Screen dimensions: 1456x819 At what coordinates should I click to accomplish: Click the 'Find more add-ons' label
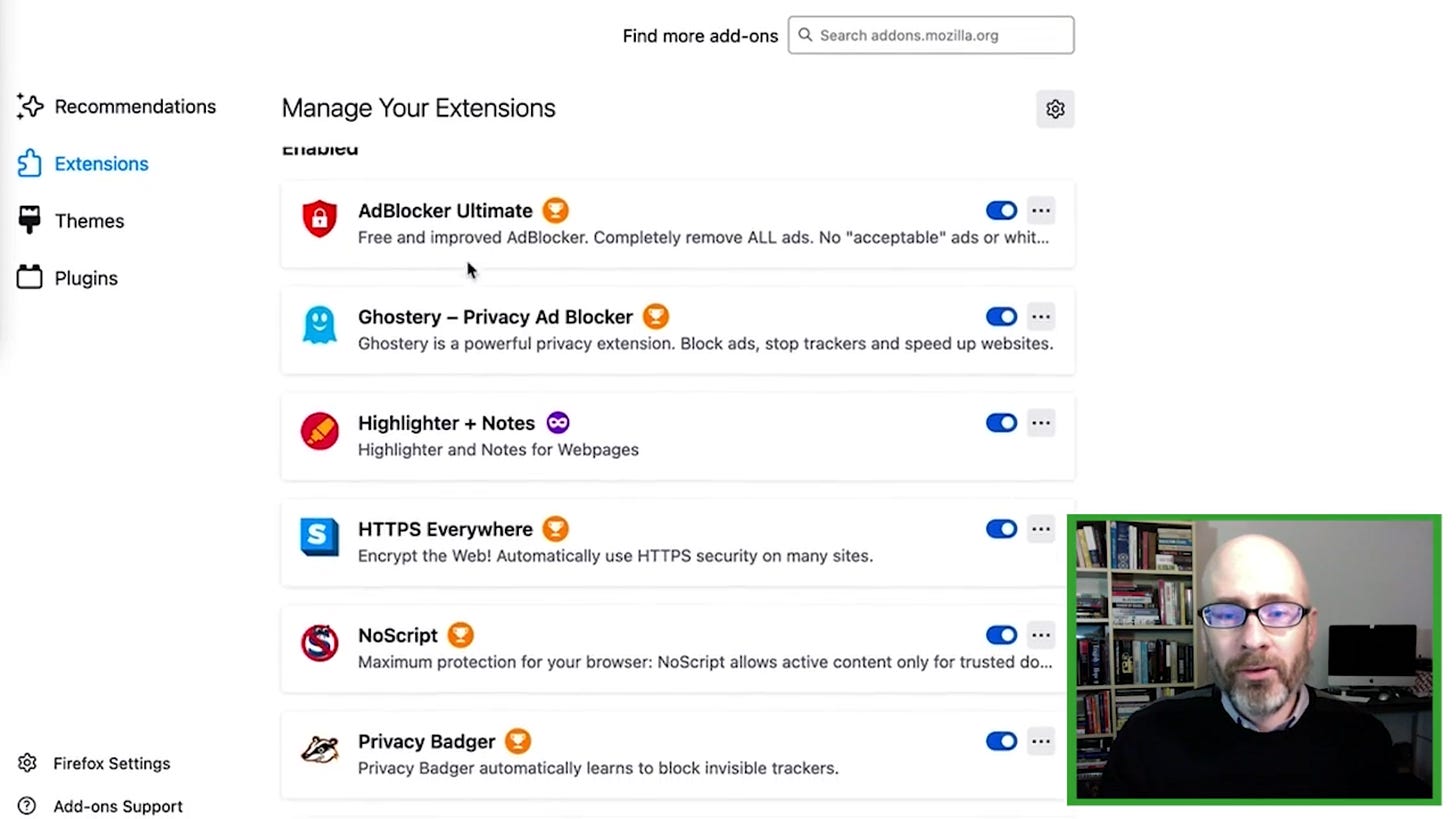coord(700,35)
